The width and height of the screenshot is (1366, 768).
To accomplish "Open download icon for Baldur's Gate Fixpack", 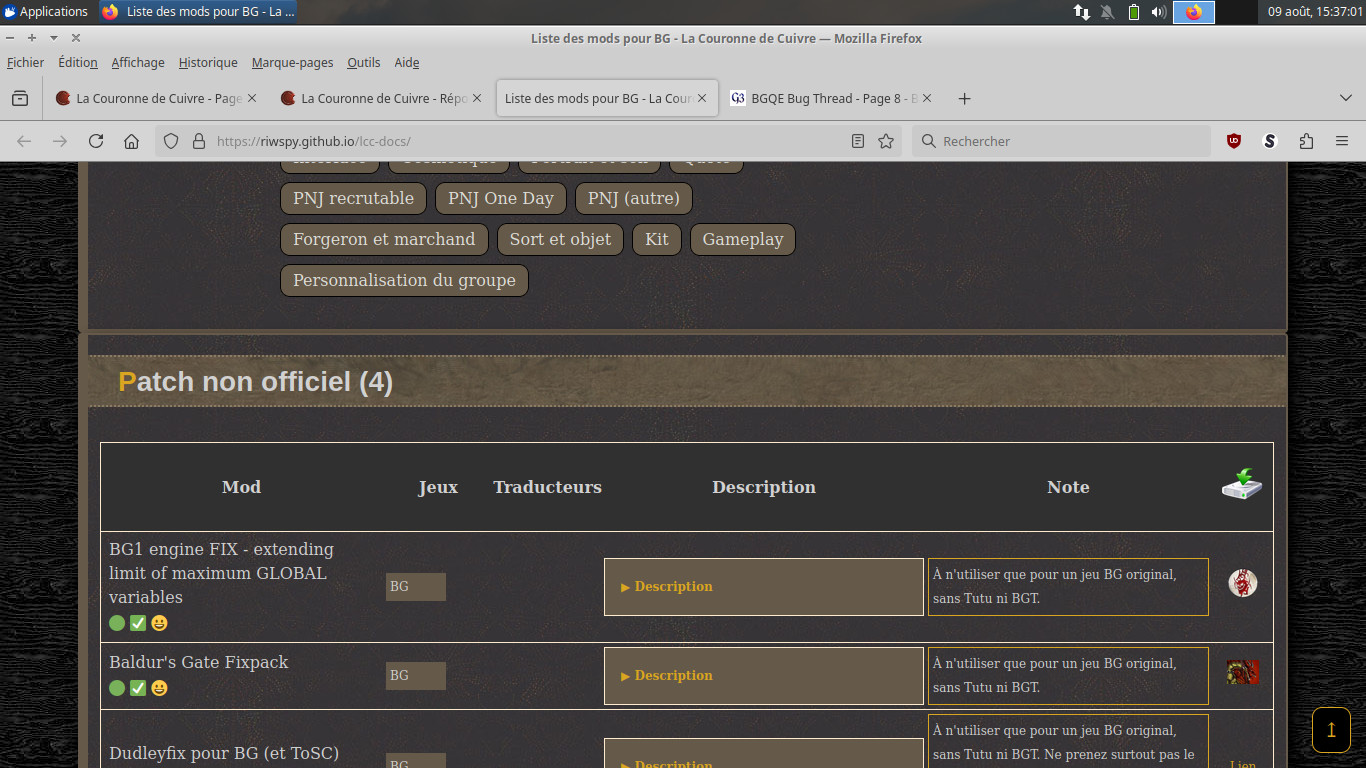I will [1243, 672].
